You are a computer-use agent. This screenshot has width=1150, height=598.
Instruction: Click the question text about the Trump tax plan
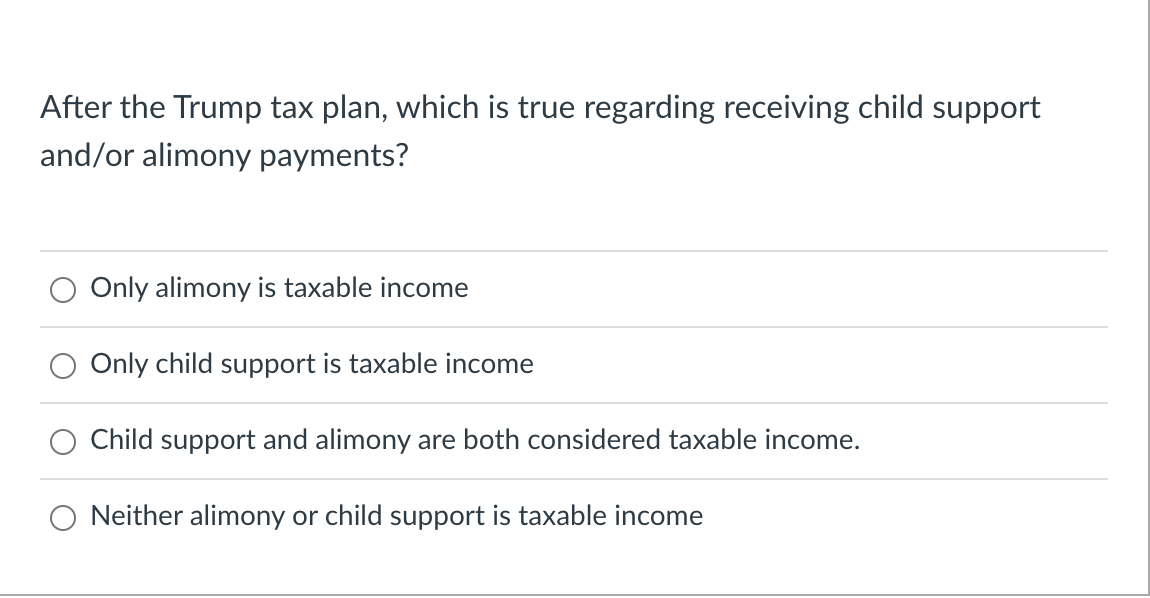point(540,130)
